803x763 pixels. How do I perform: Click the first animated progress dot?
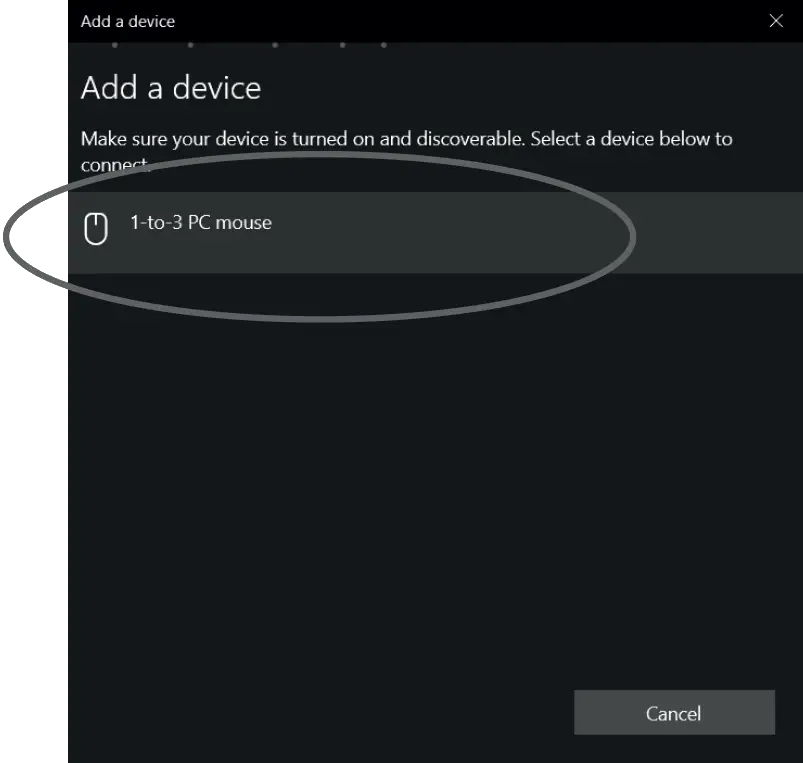click(115, 45)
